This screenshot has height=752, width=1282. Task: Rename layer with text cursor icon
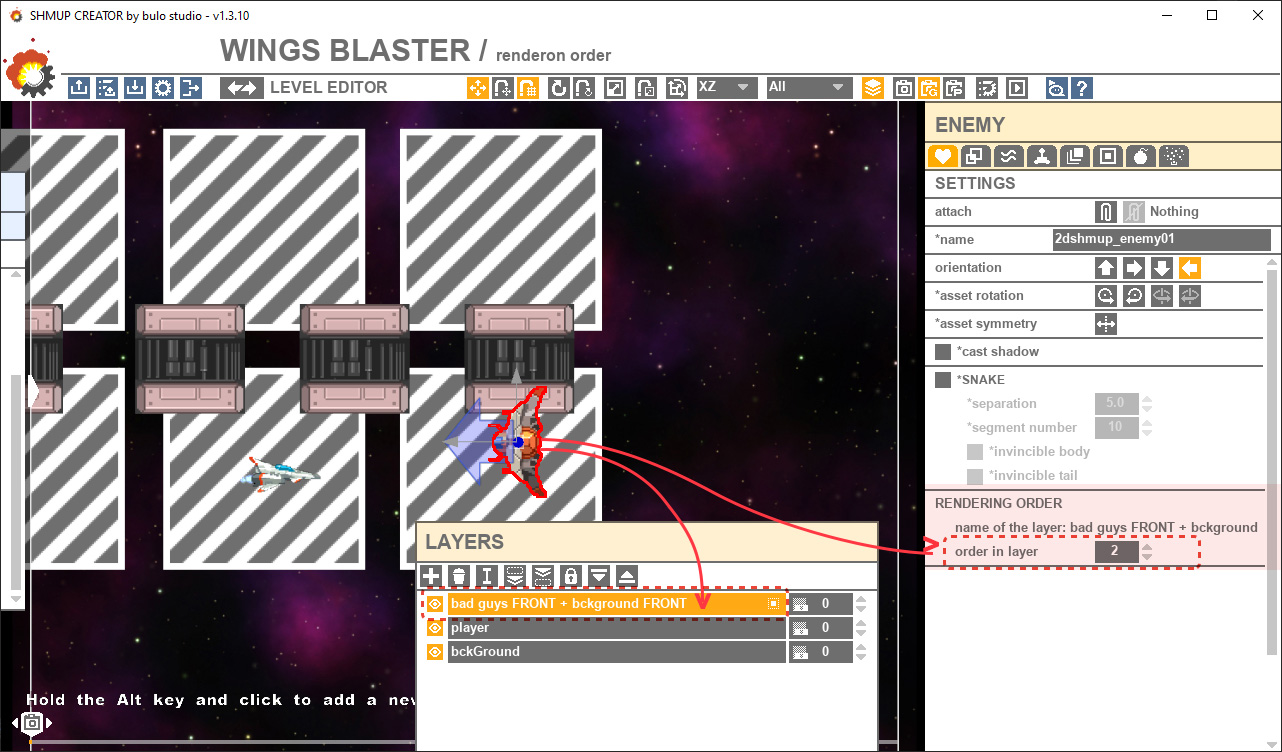tap(487, 576)
